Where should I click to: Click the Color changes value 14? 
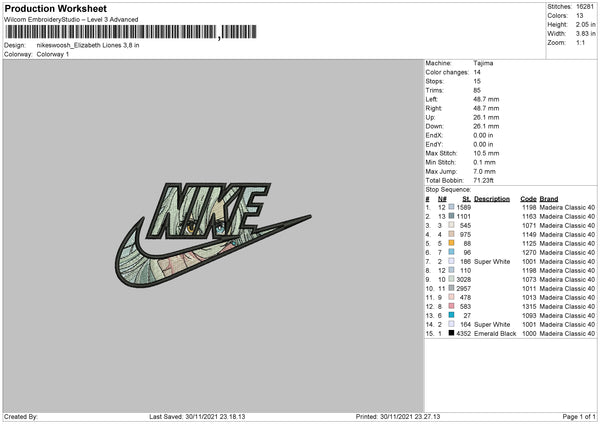(x=477, y=72)
